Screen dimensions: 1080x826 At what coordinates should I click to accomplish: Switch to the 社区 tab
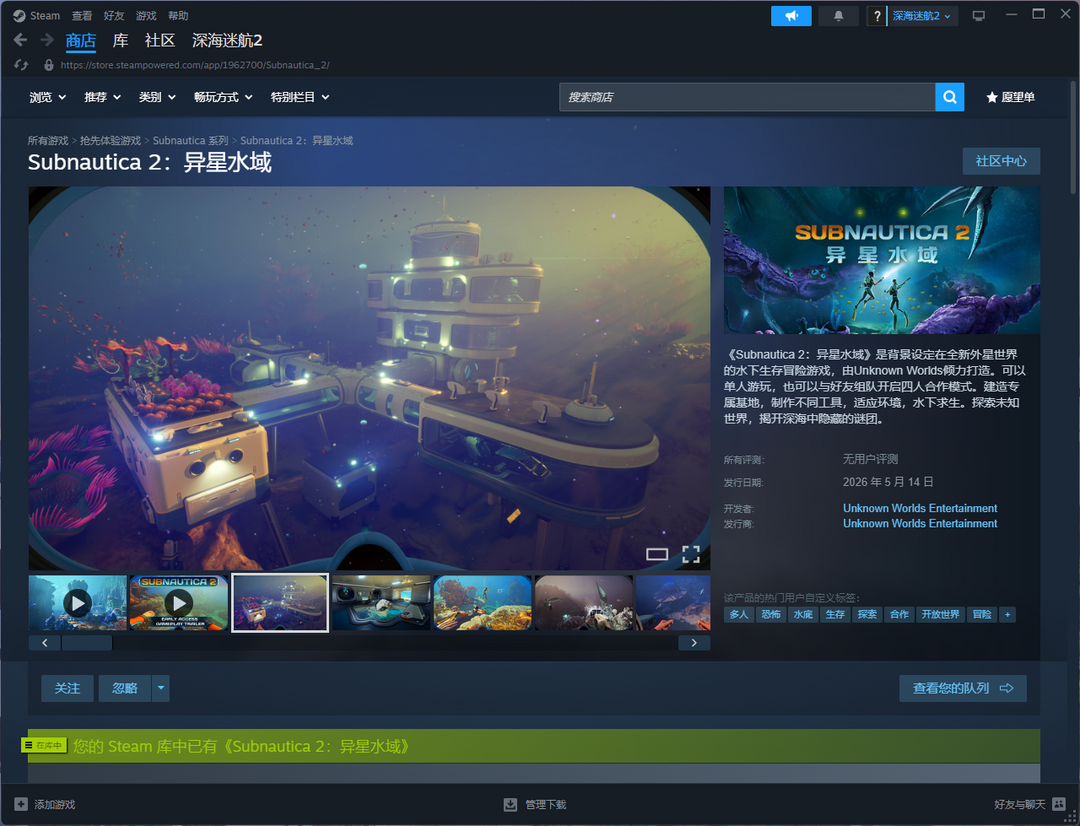[160, 41]
